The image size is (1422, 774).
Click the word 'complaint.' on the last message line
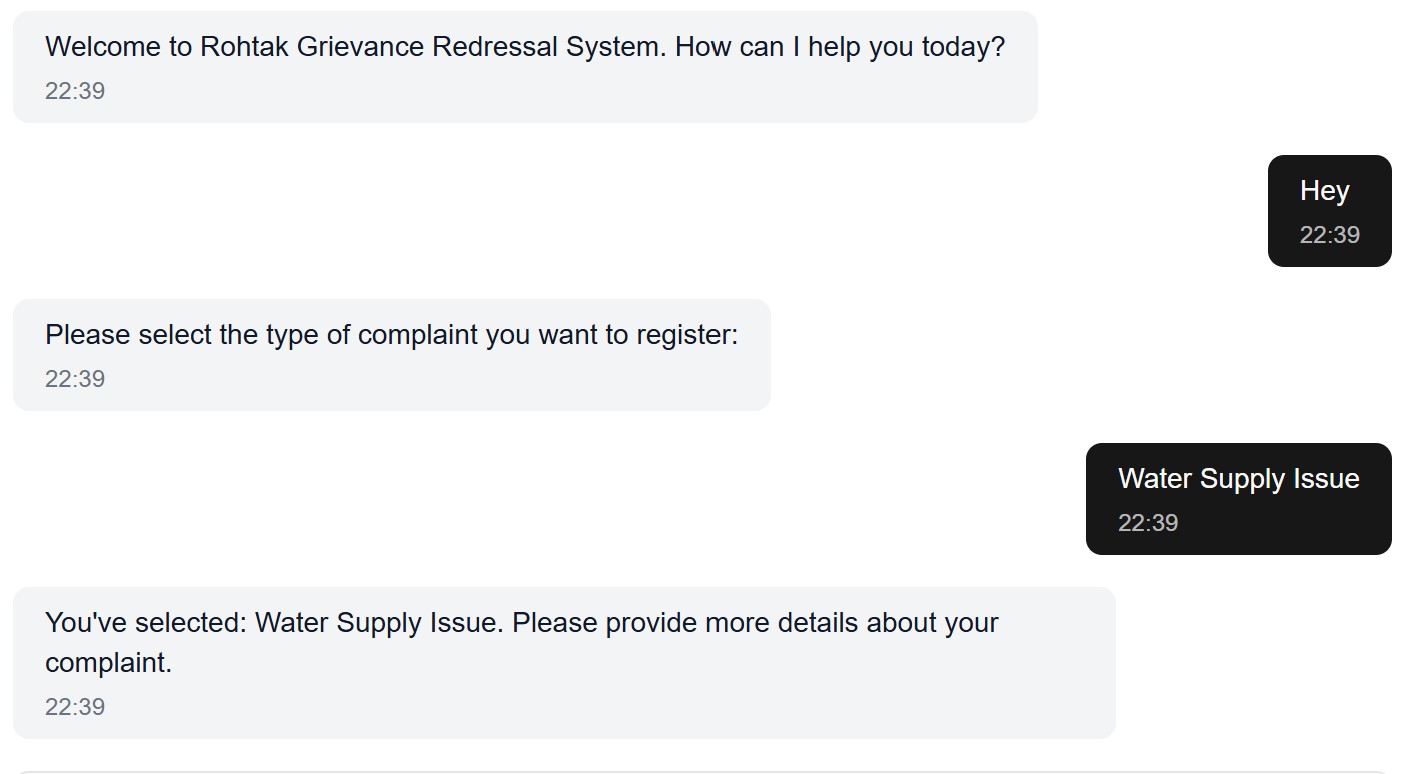coord(108,663)
